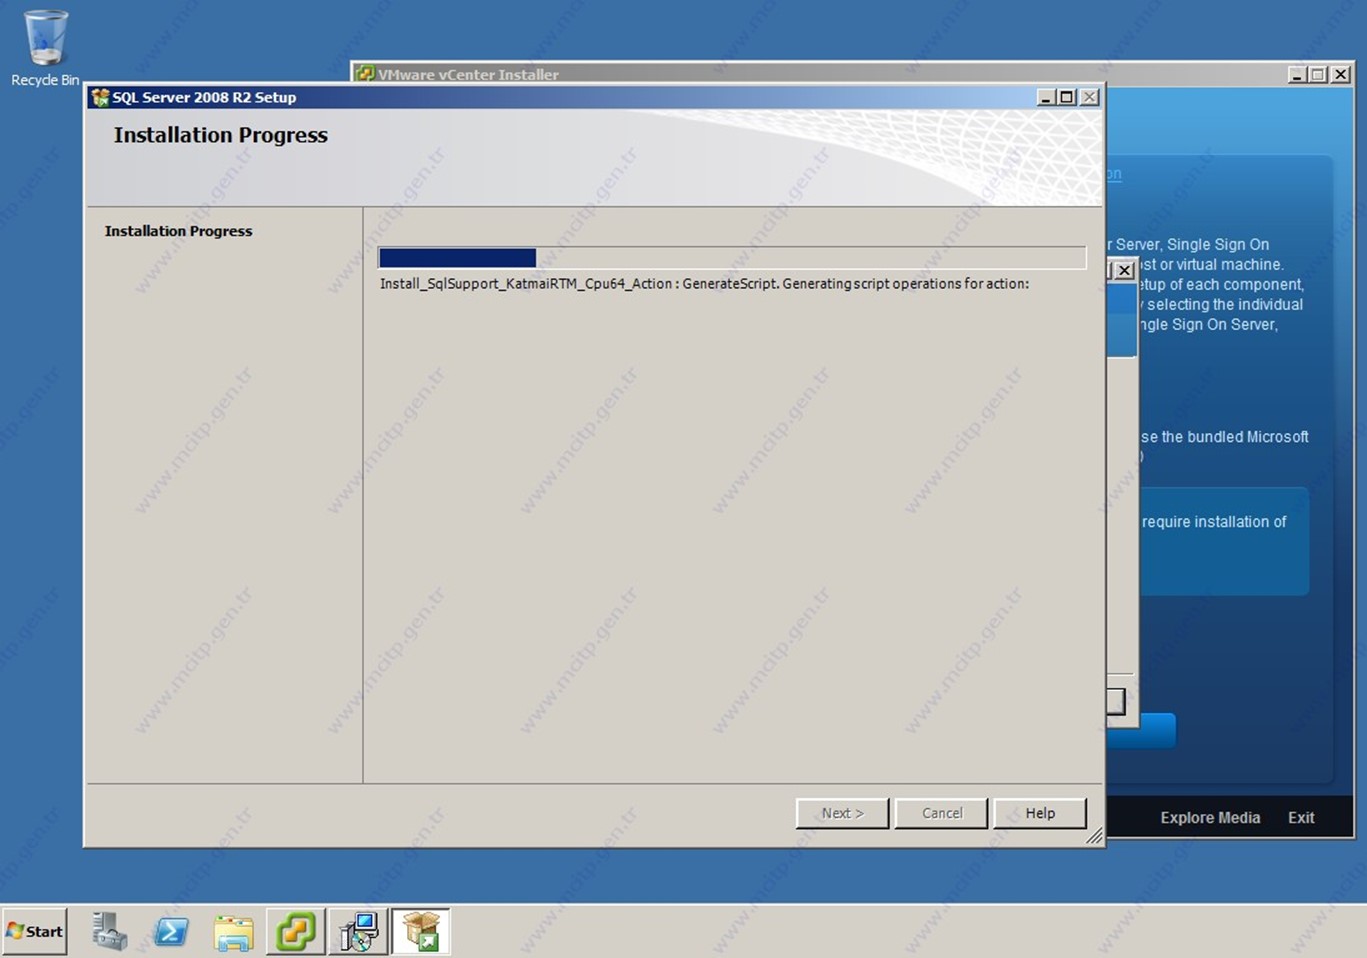Maximize the SQL Server 2008 R2 Setup window
Viewport: 1367px width, 958px height.
[x=1067, y=97]
